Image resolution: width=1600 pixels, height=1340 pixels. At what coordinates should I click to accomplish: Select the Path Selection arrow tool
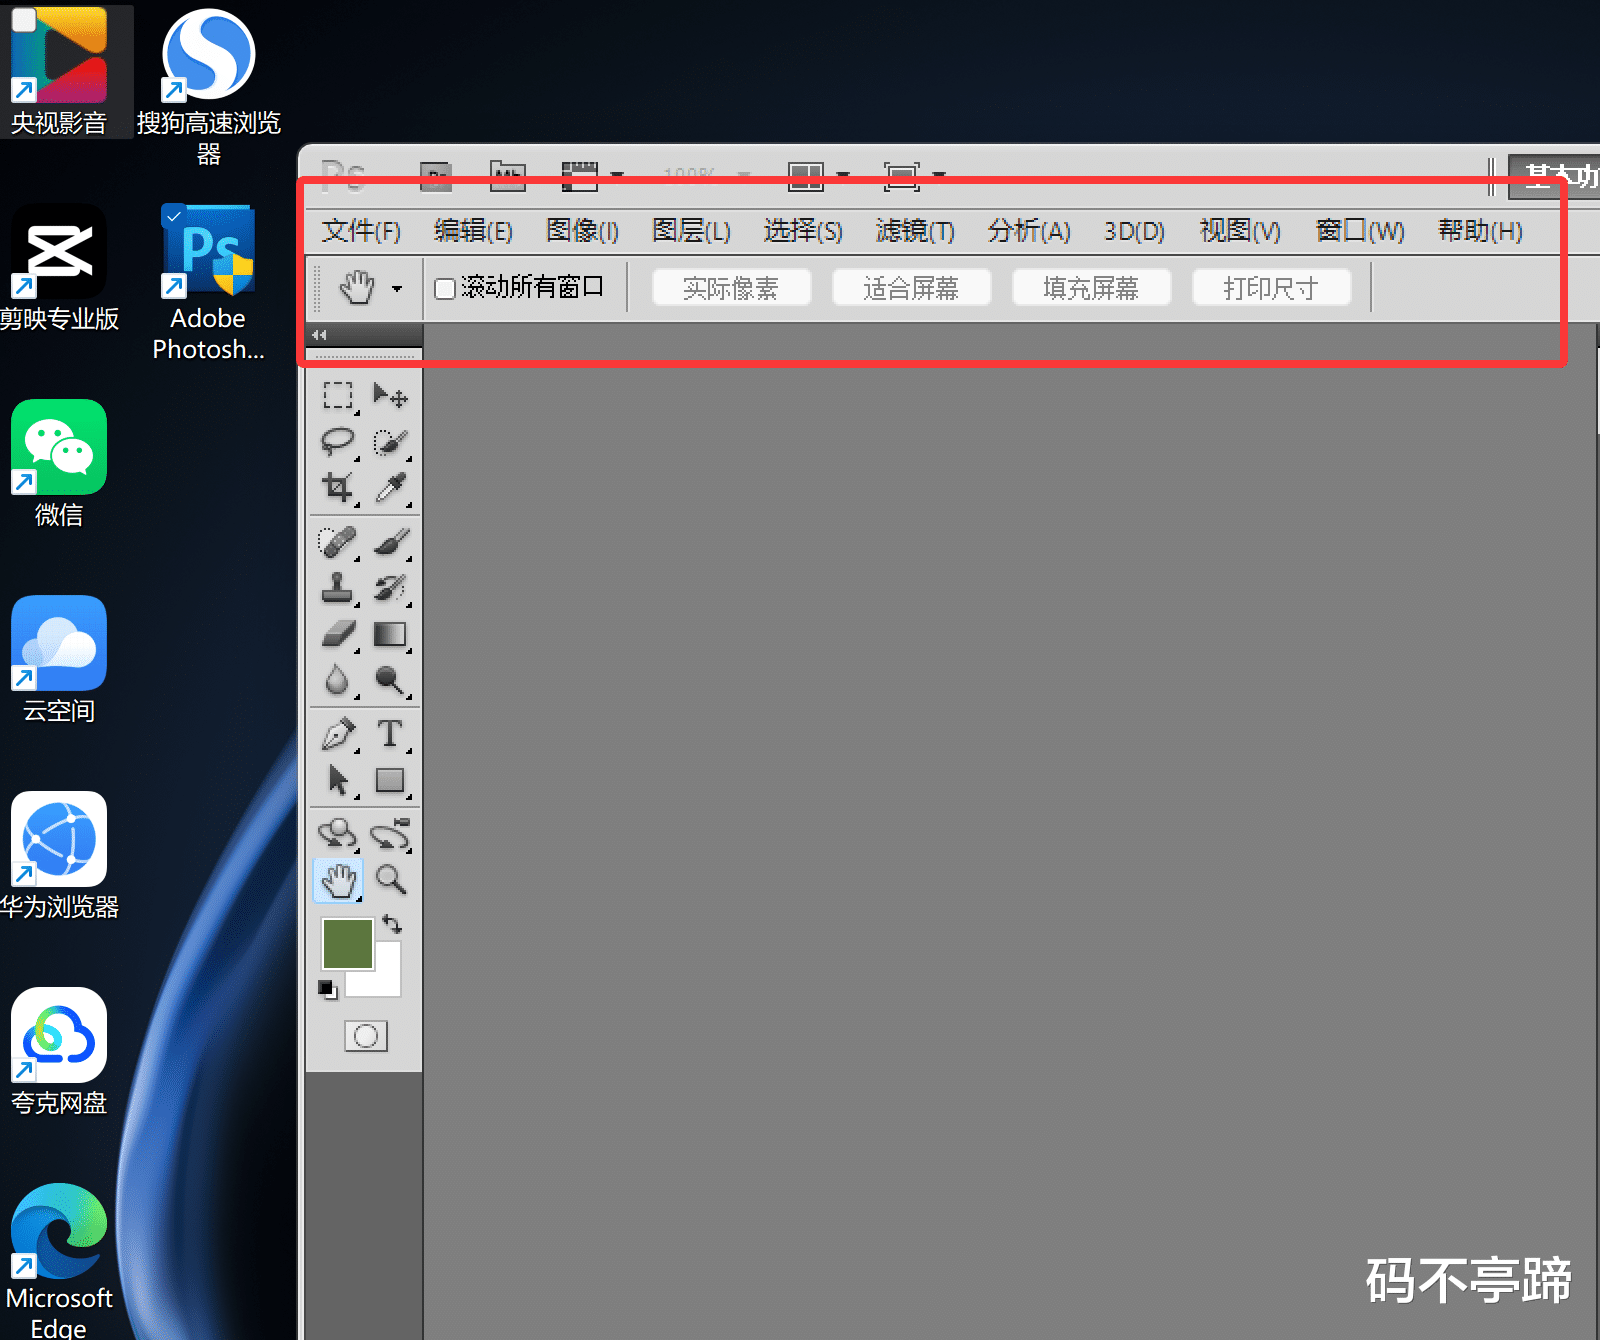click(338, 780)
